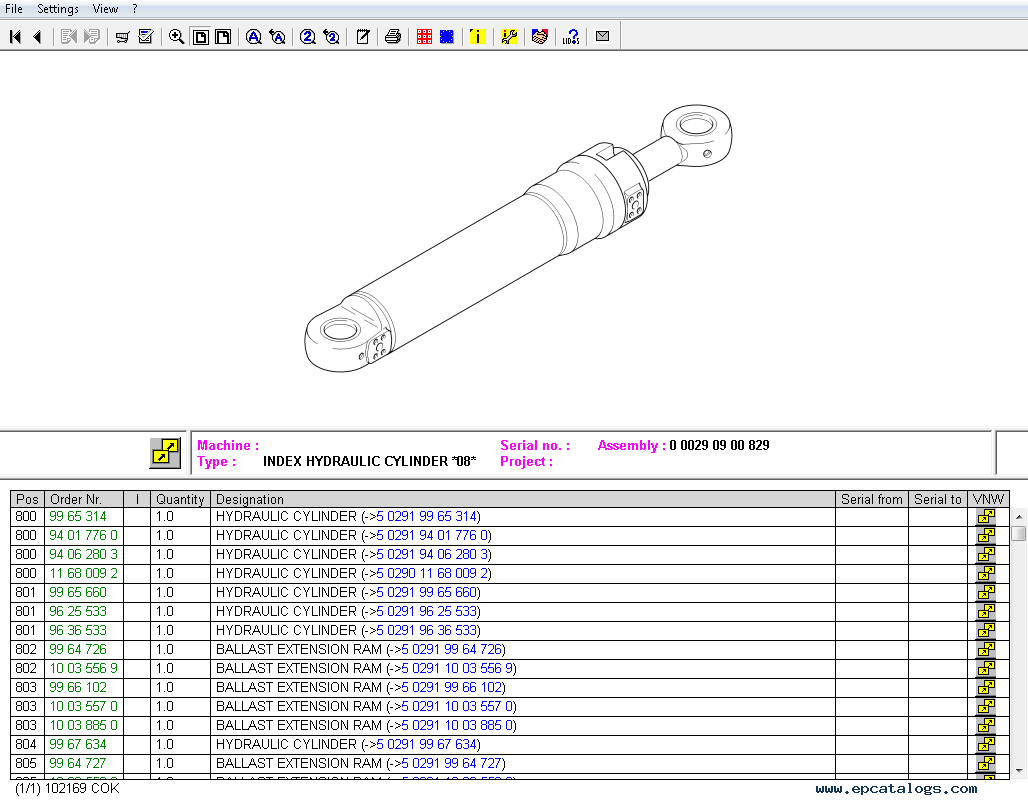This screenshot has height=805, width=1028.
Task: Follow link 5 0291 10 03 556 9
Action: click(457, 669)
